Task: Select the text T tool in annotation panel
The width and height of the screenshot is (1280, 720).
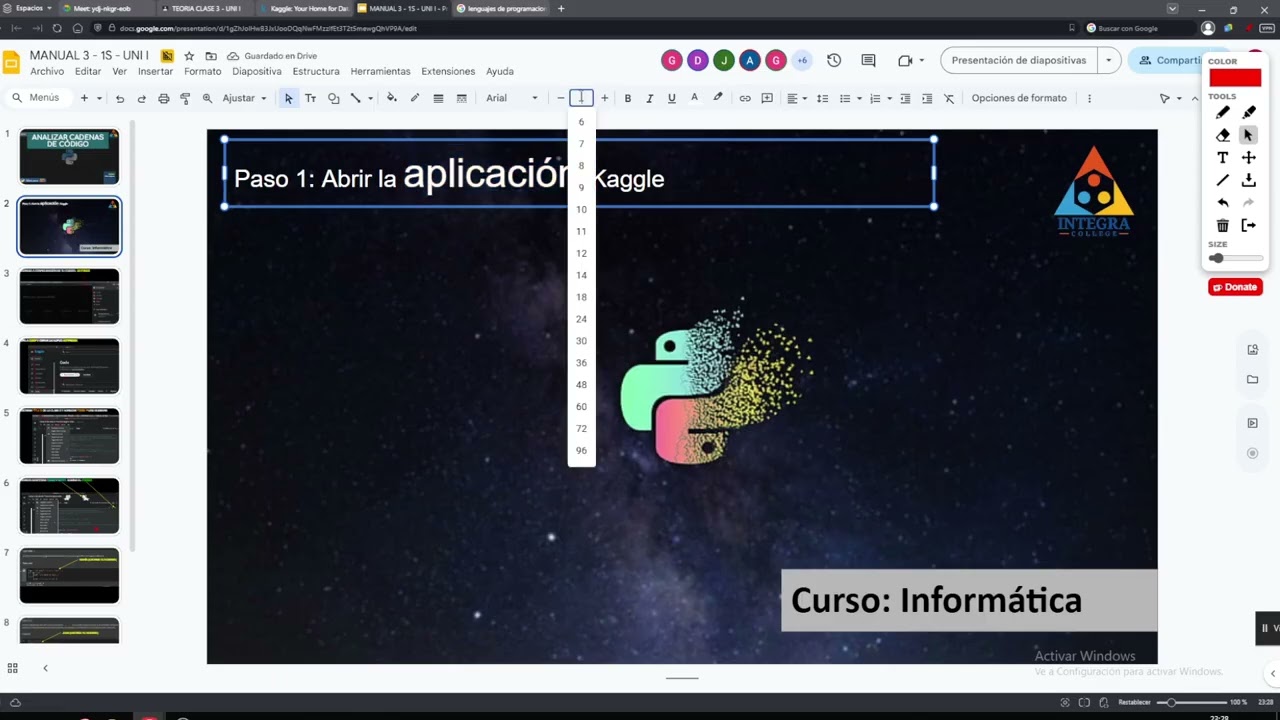Action: coord(1222,158)
